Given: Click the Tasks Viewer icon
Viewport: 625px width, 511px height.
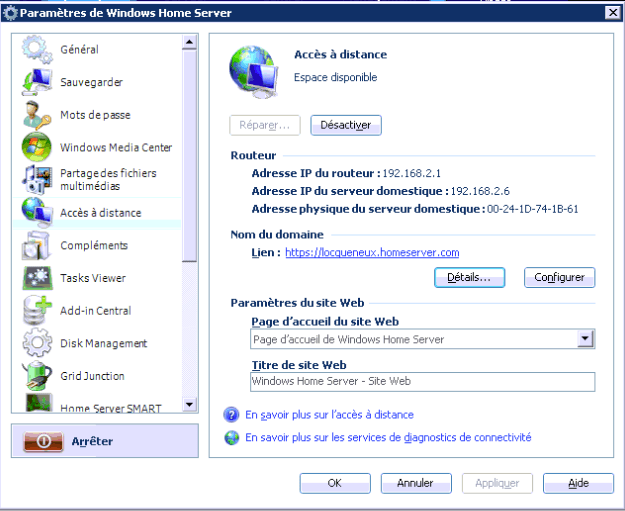Looking at the screenshot, I should tap(37, 278).
